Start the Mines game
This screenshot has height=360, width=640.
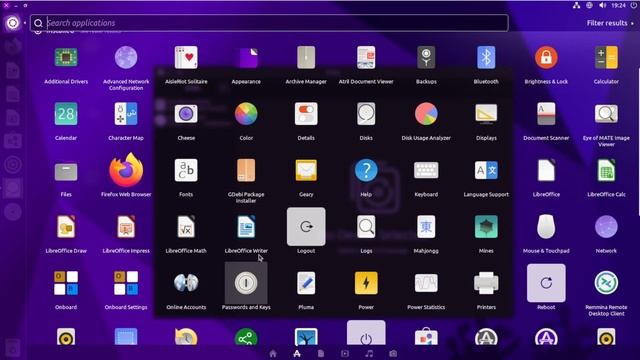pos(486,227)
